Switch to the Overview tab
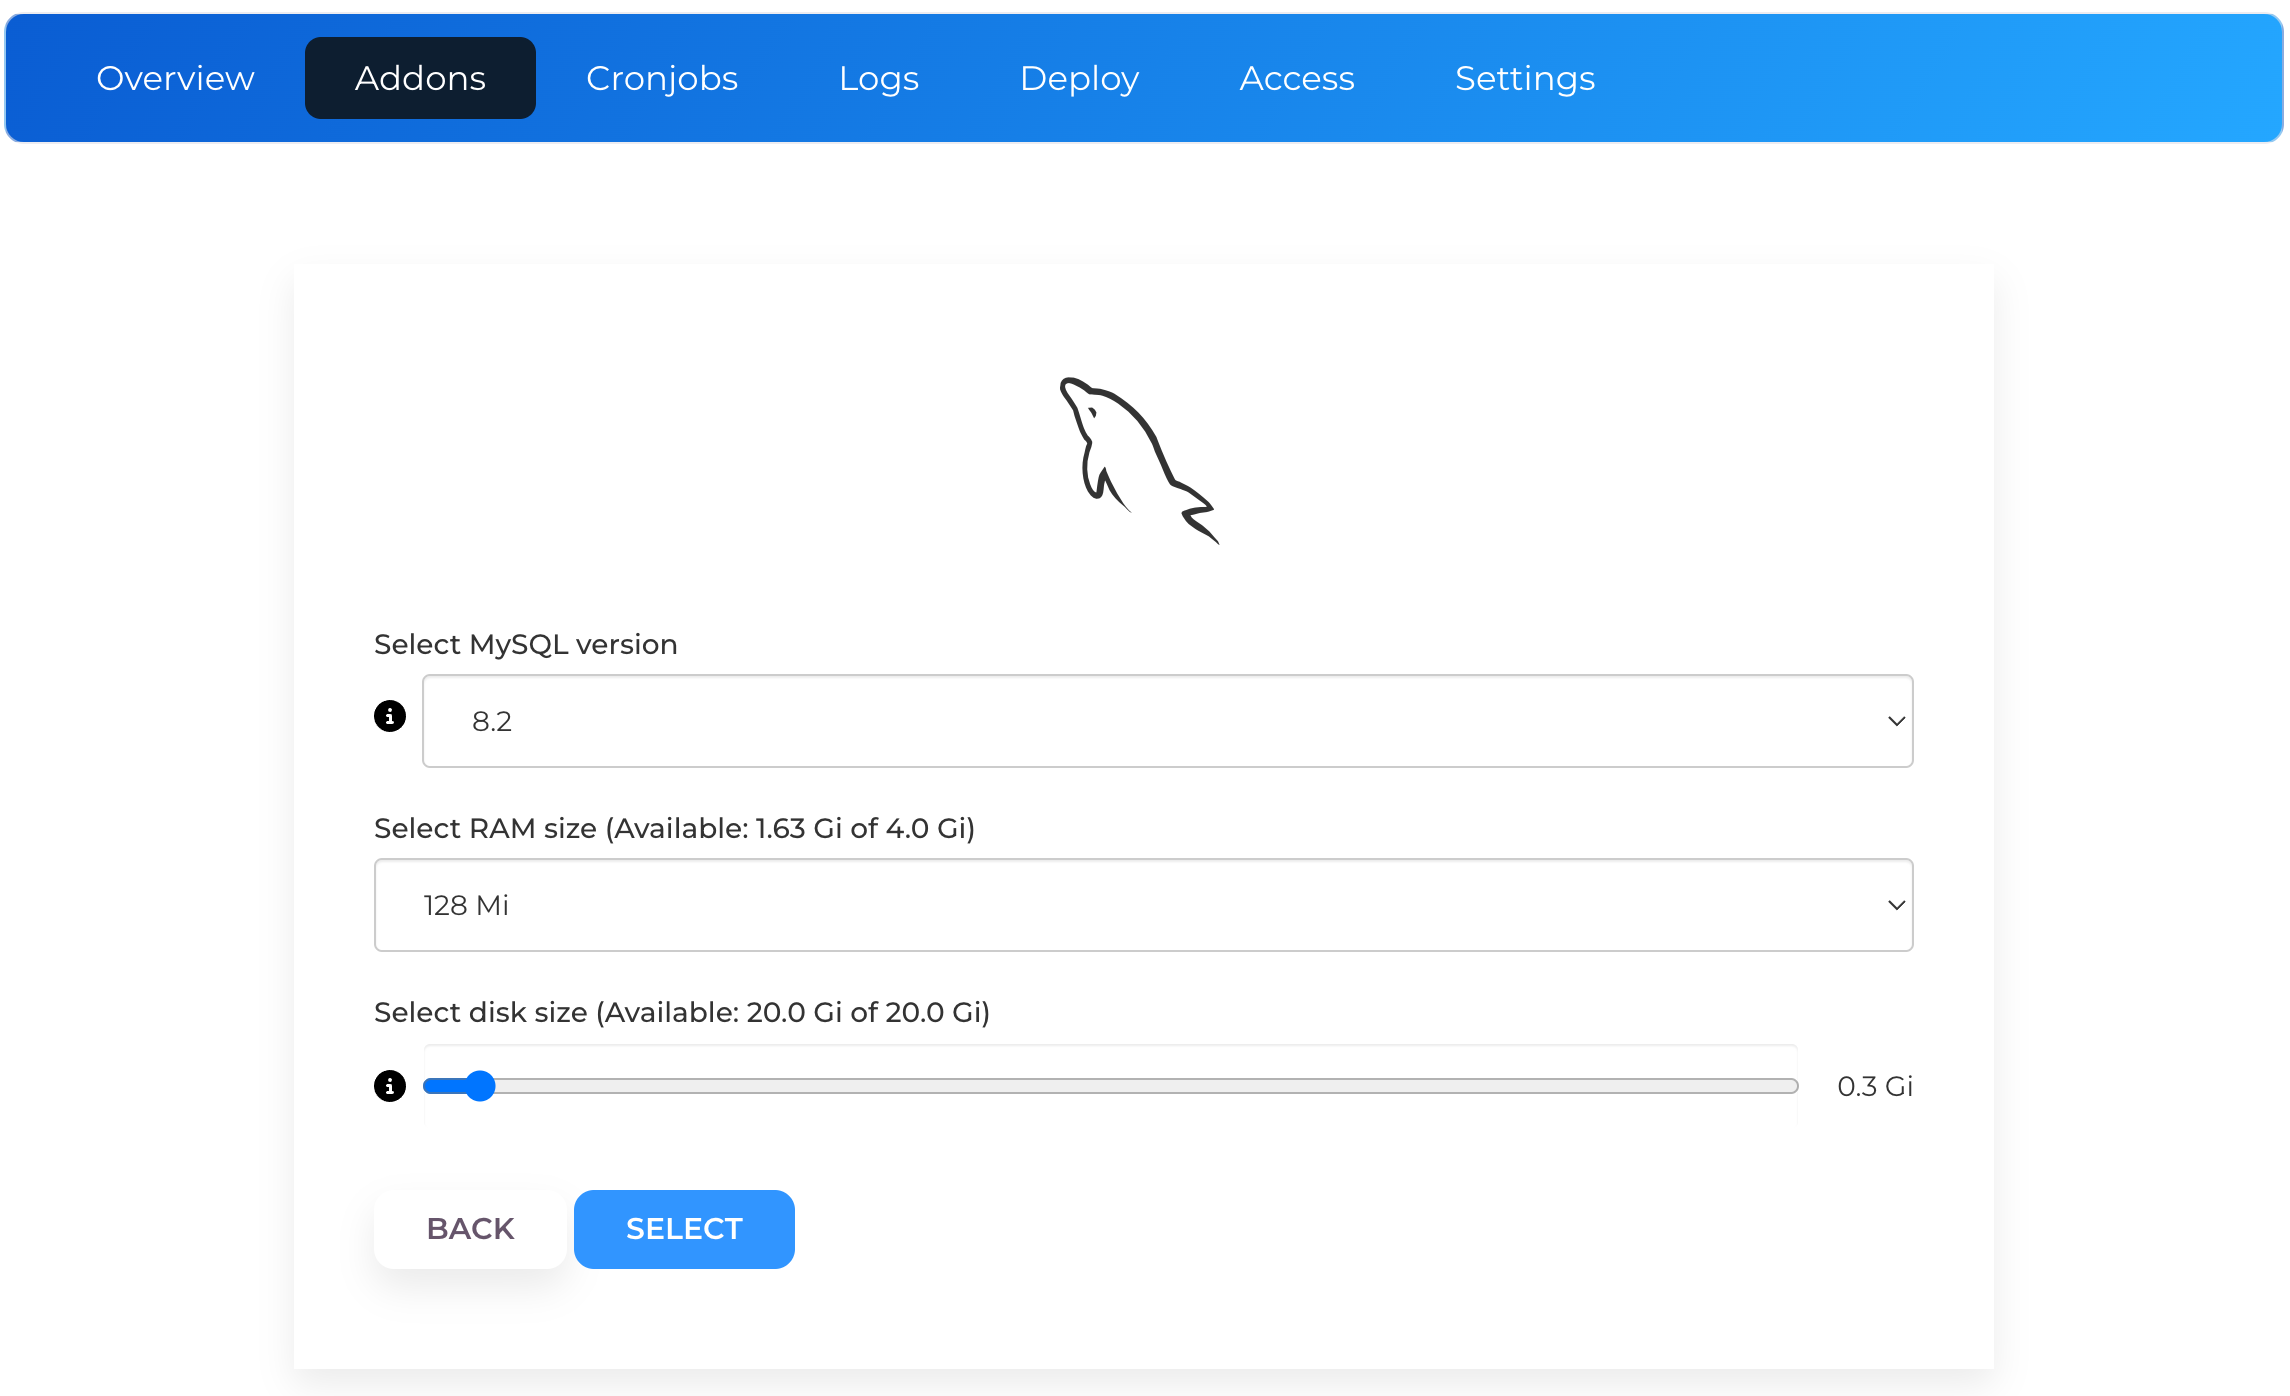 tap(175, 78)
